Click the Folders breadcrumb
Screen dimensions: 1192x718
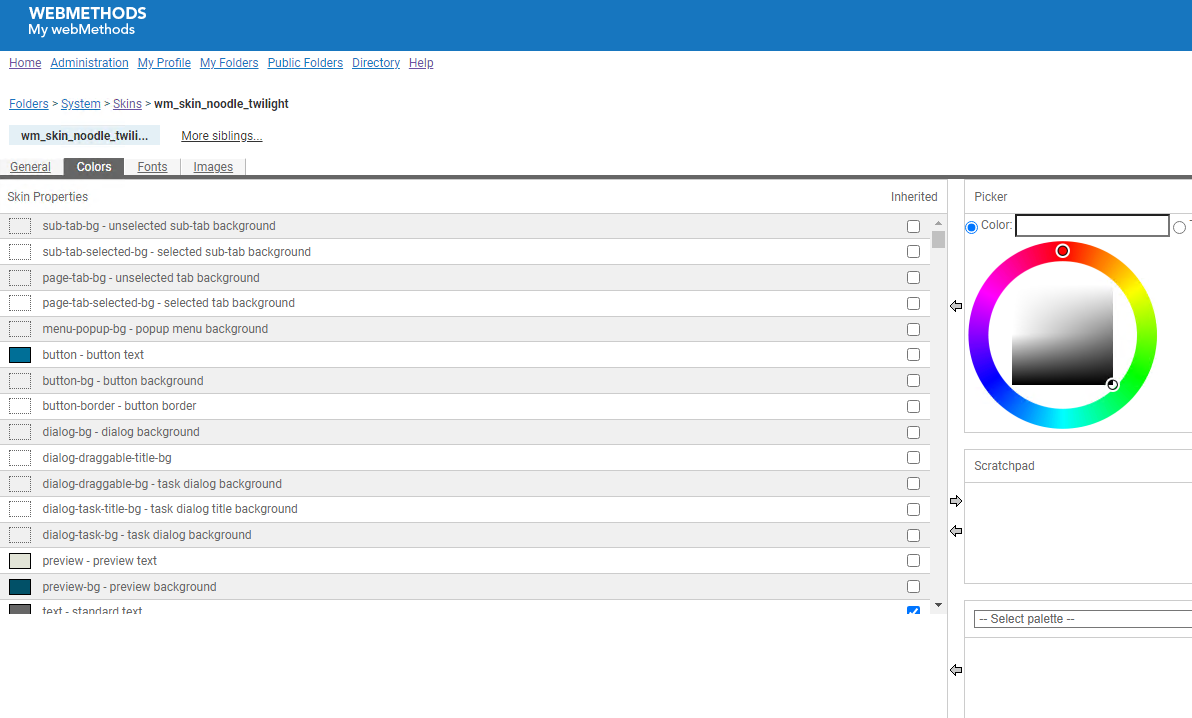coord(29,104)
